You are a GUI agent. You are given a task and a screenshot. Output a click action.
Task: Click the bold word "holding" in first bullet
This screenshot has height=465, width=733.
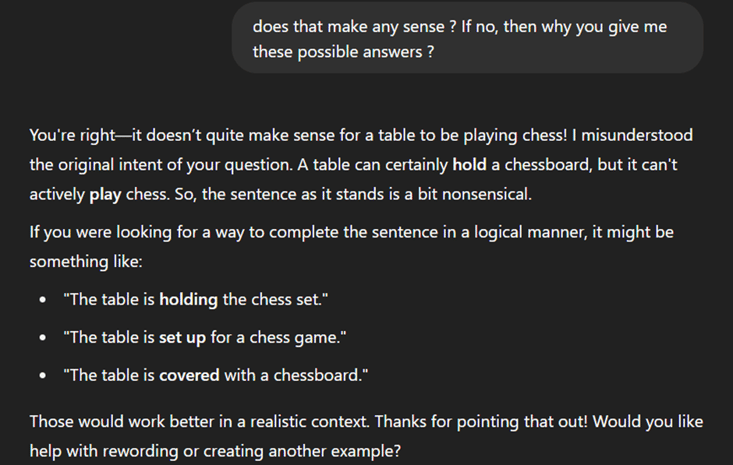[188, 300]
